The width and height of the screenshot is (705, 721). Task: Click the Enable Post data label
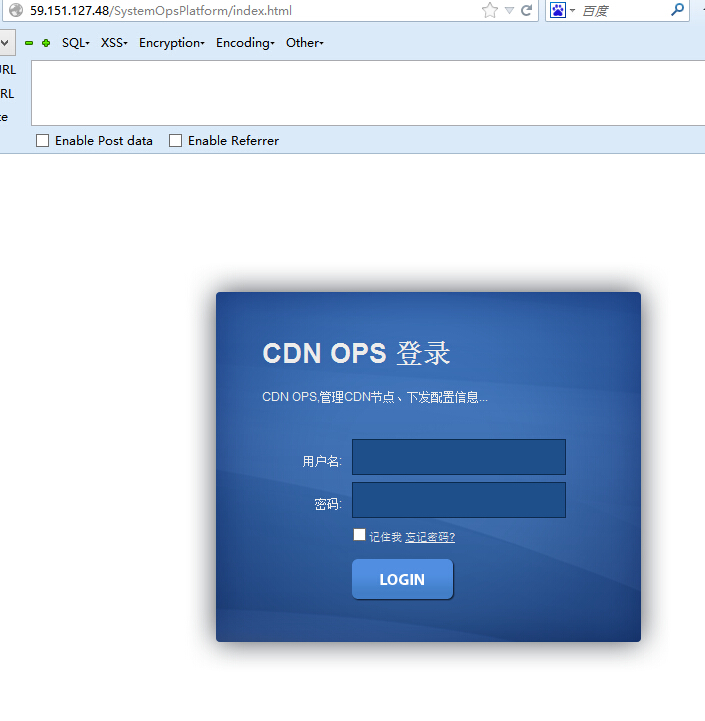tap(103, 141)
